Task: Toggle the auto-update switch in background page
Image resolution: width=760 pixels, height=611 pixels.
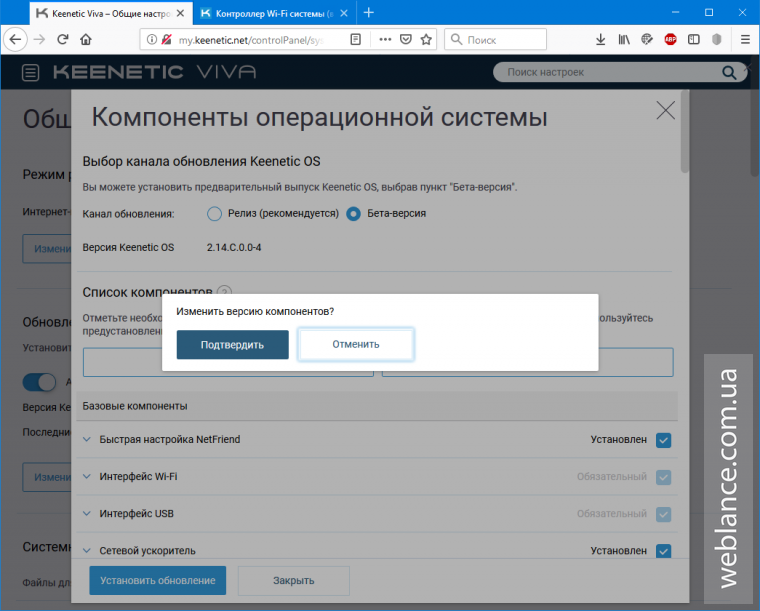Action: coord(39,382)
